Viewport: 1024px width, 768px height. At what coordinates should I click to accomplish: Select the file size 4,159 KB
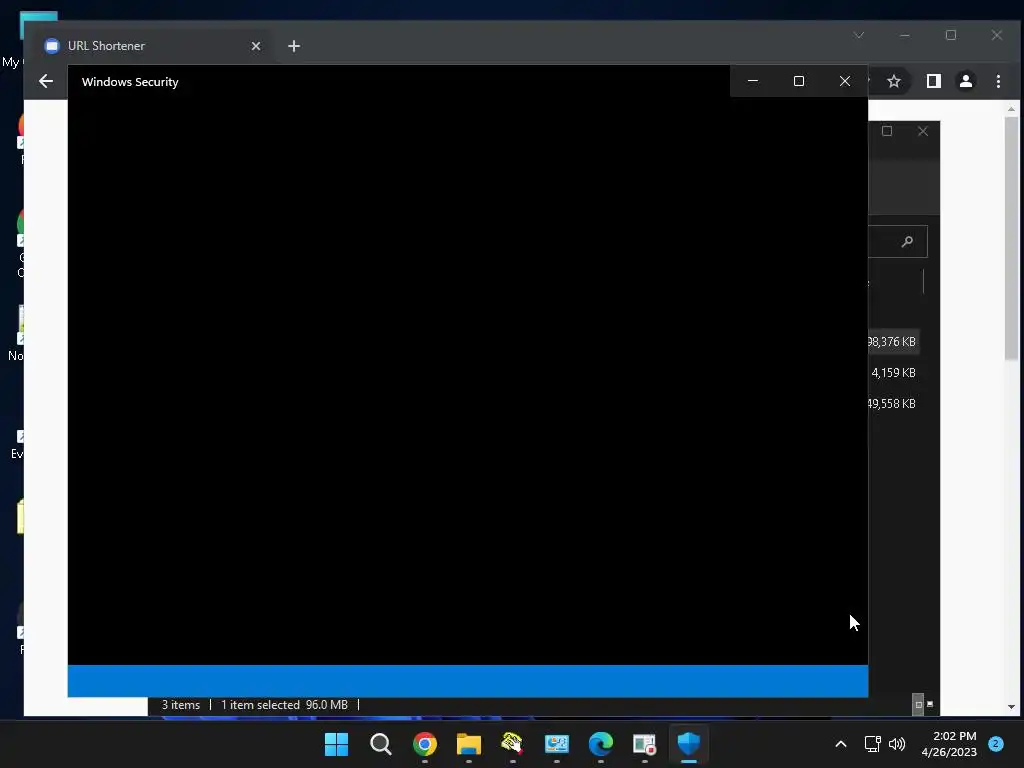893,372
